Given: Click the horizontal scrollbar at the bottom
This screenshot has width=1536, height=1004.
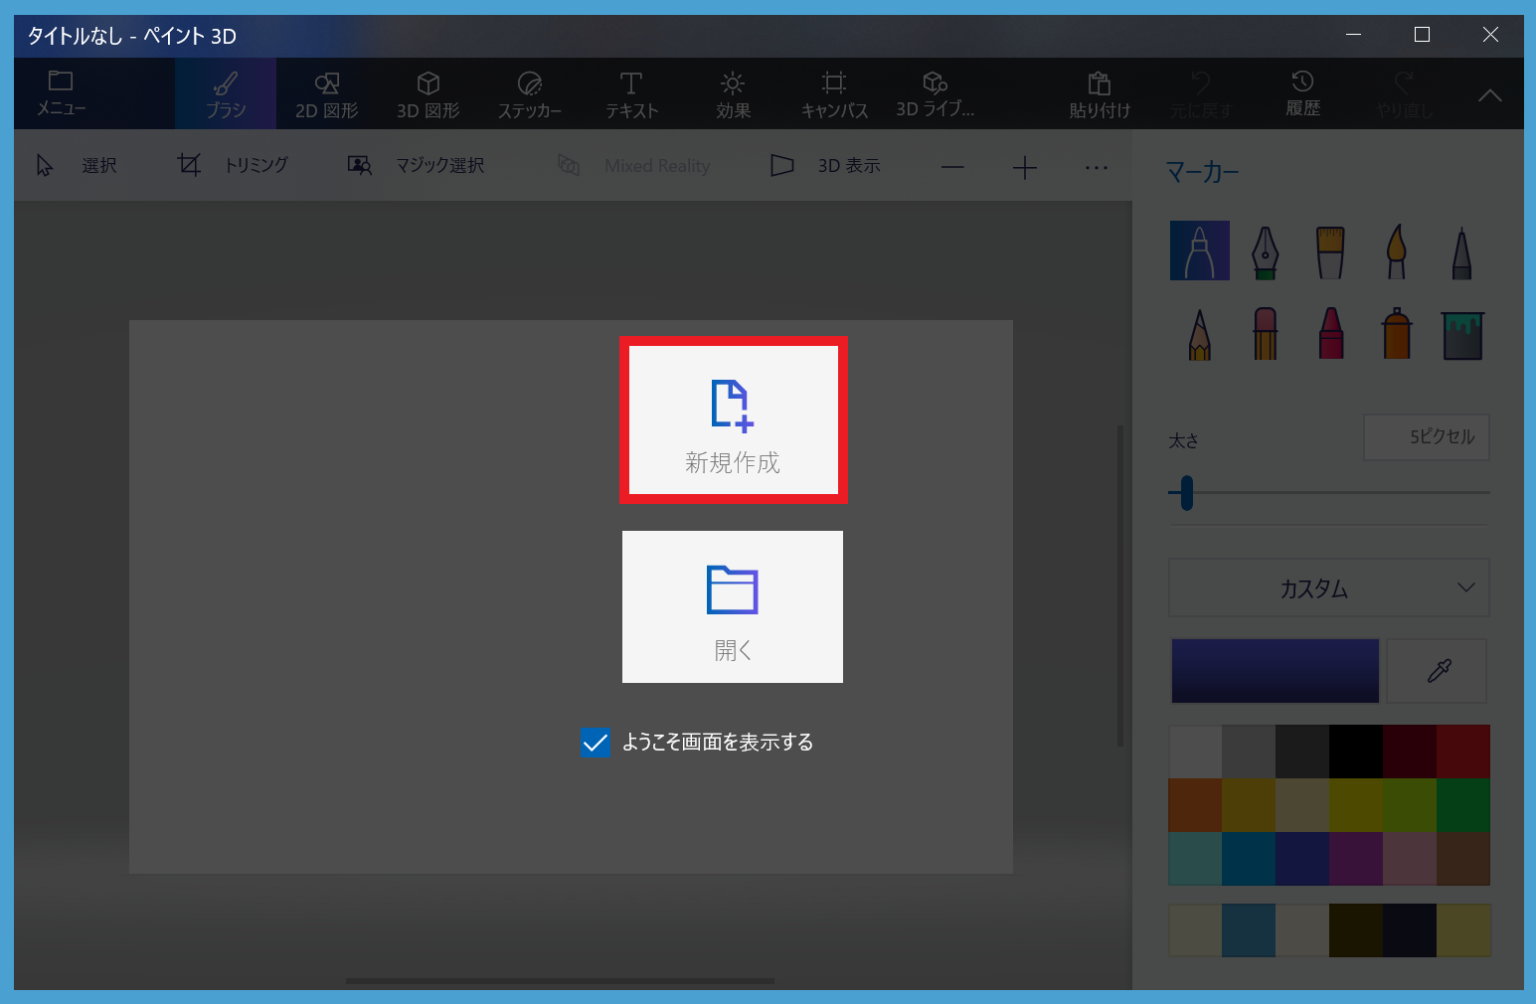Looking at the screenshot, I should tap(560, 980).
